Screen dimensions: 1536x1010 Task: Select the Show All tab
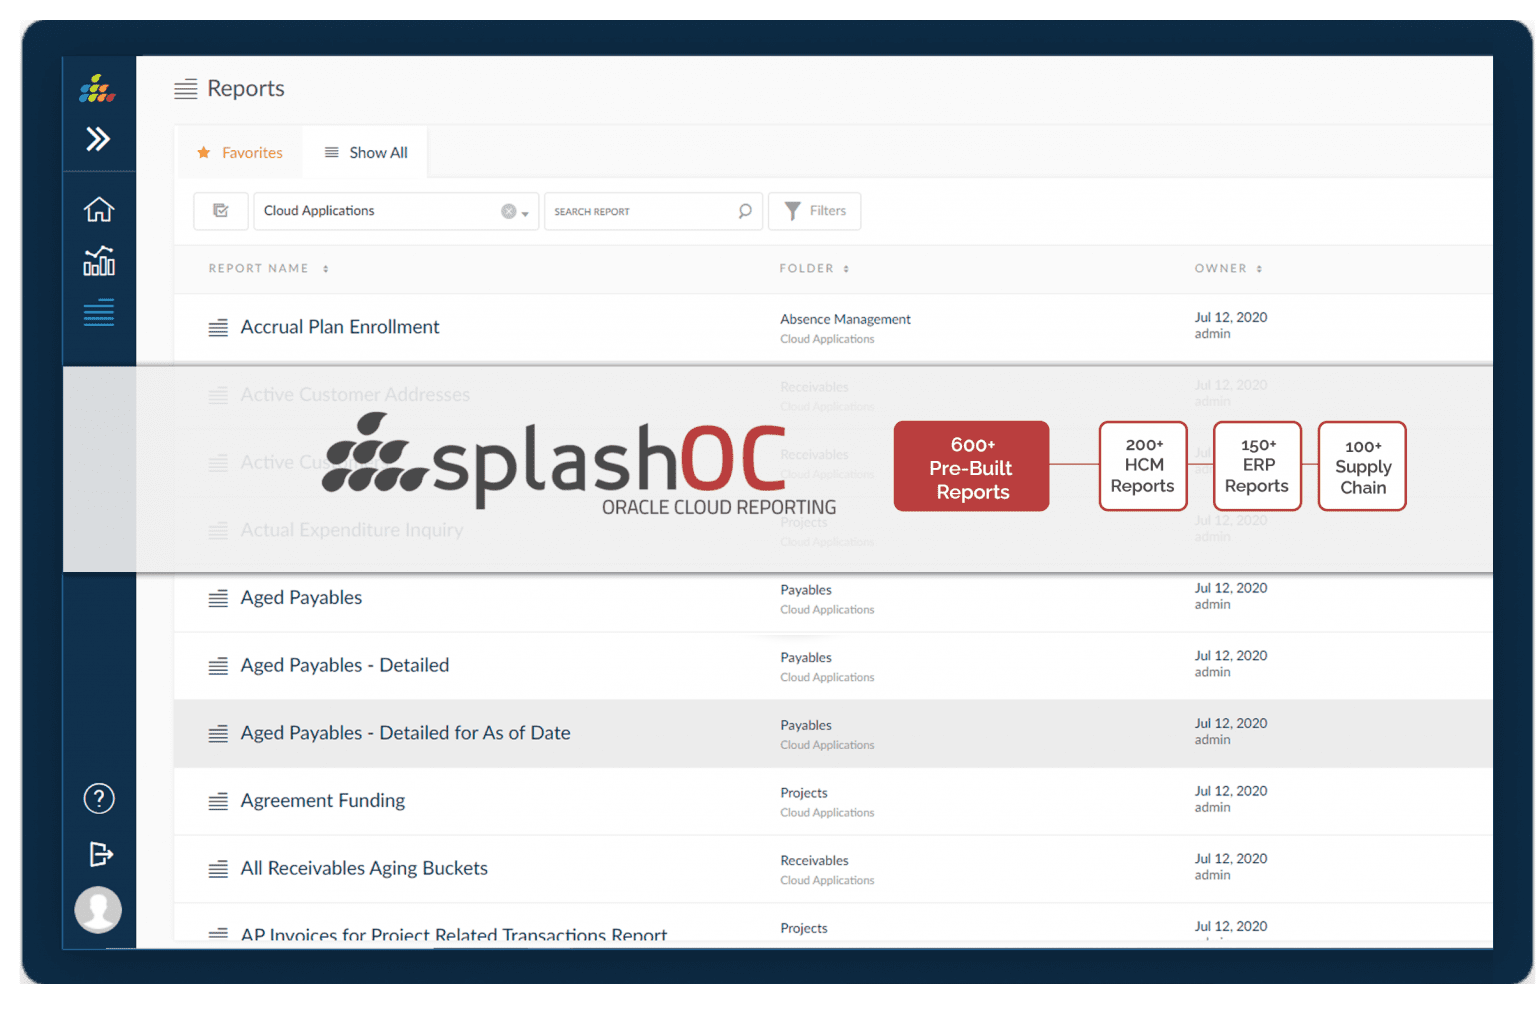tap(366, 152)
